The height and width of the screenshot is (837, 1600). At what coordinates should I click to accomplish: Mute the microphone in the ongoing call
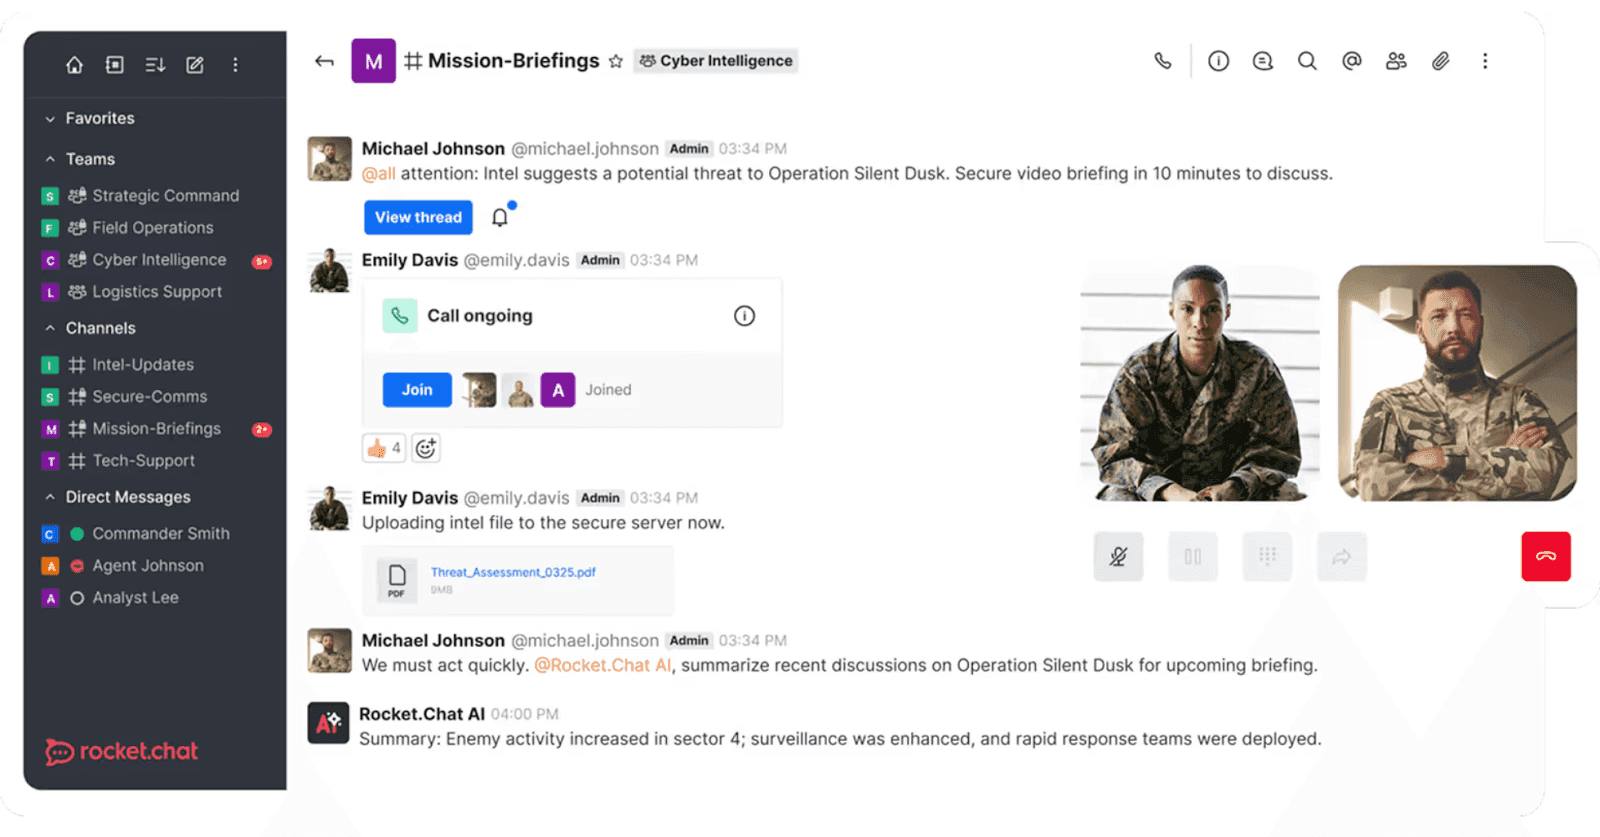(x=1118, y=557)
